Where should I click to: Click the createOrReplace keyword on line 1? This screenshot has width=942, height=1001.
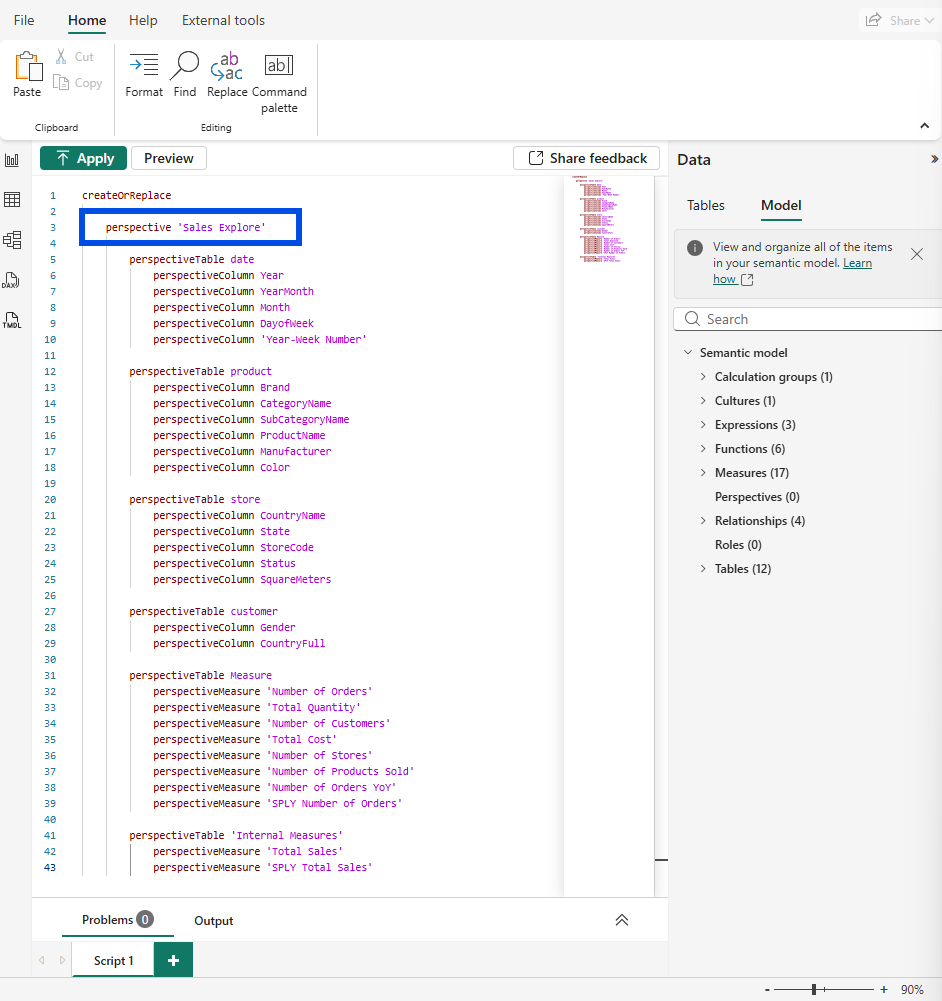tap(126, 195)
